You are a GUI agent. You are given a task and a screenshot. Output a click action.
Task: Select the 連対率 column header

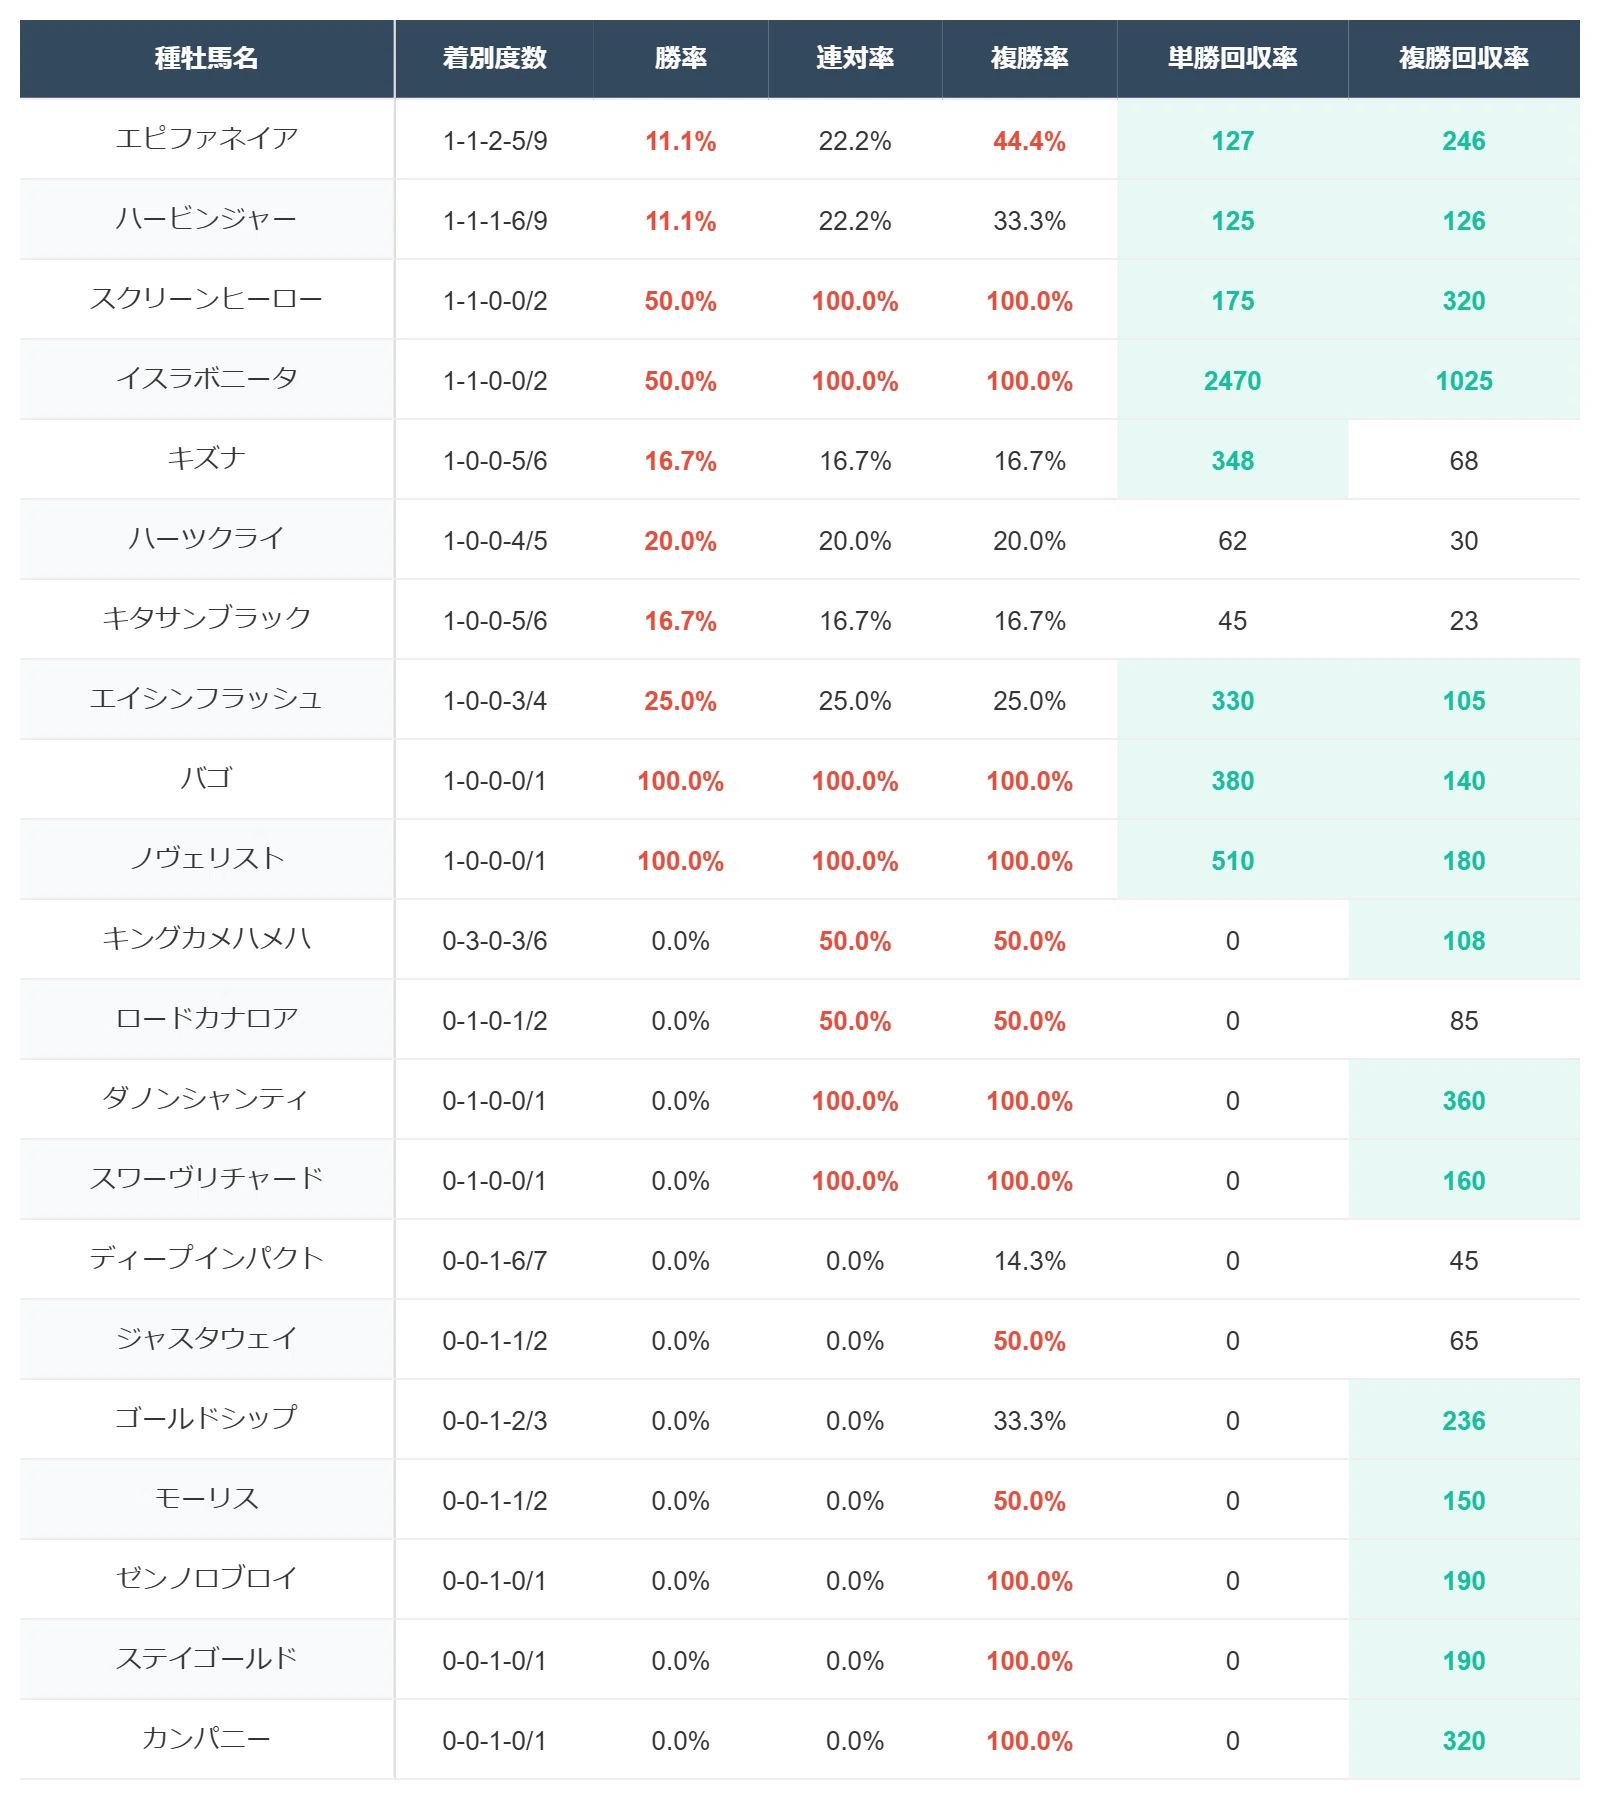(x=854, y=58)
